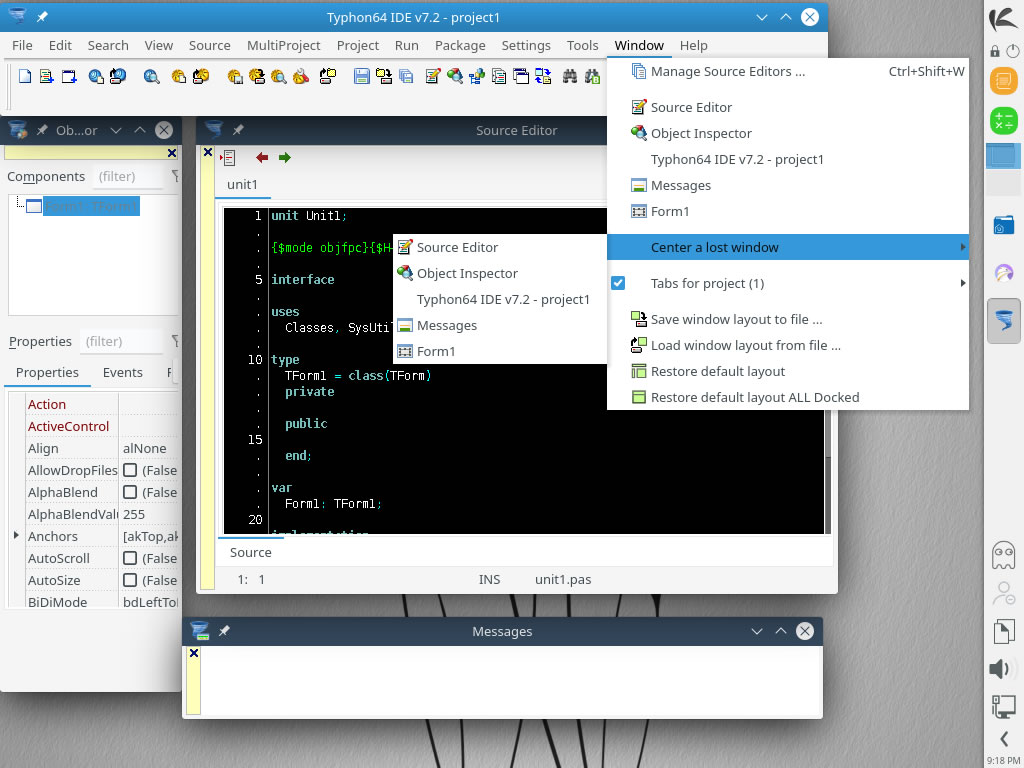Viewport: 1024px width, 768px height.
Task: Click the magnifier globe icon in toolbar
Action: click(152, 76)
